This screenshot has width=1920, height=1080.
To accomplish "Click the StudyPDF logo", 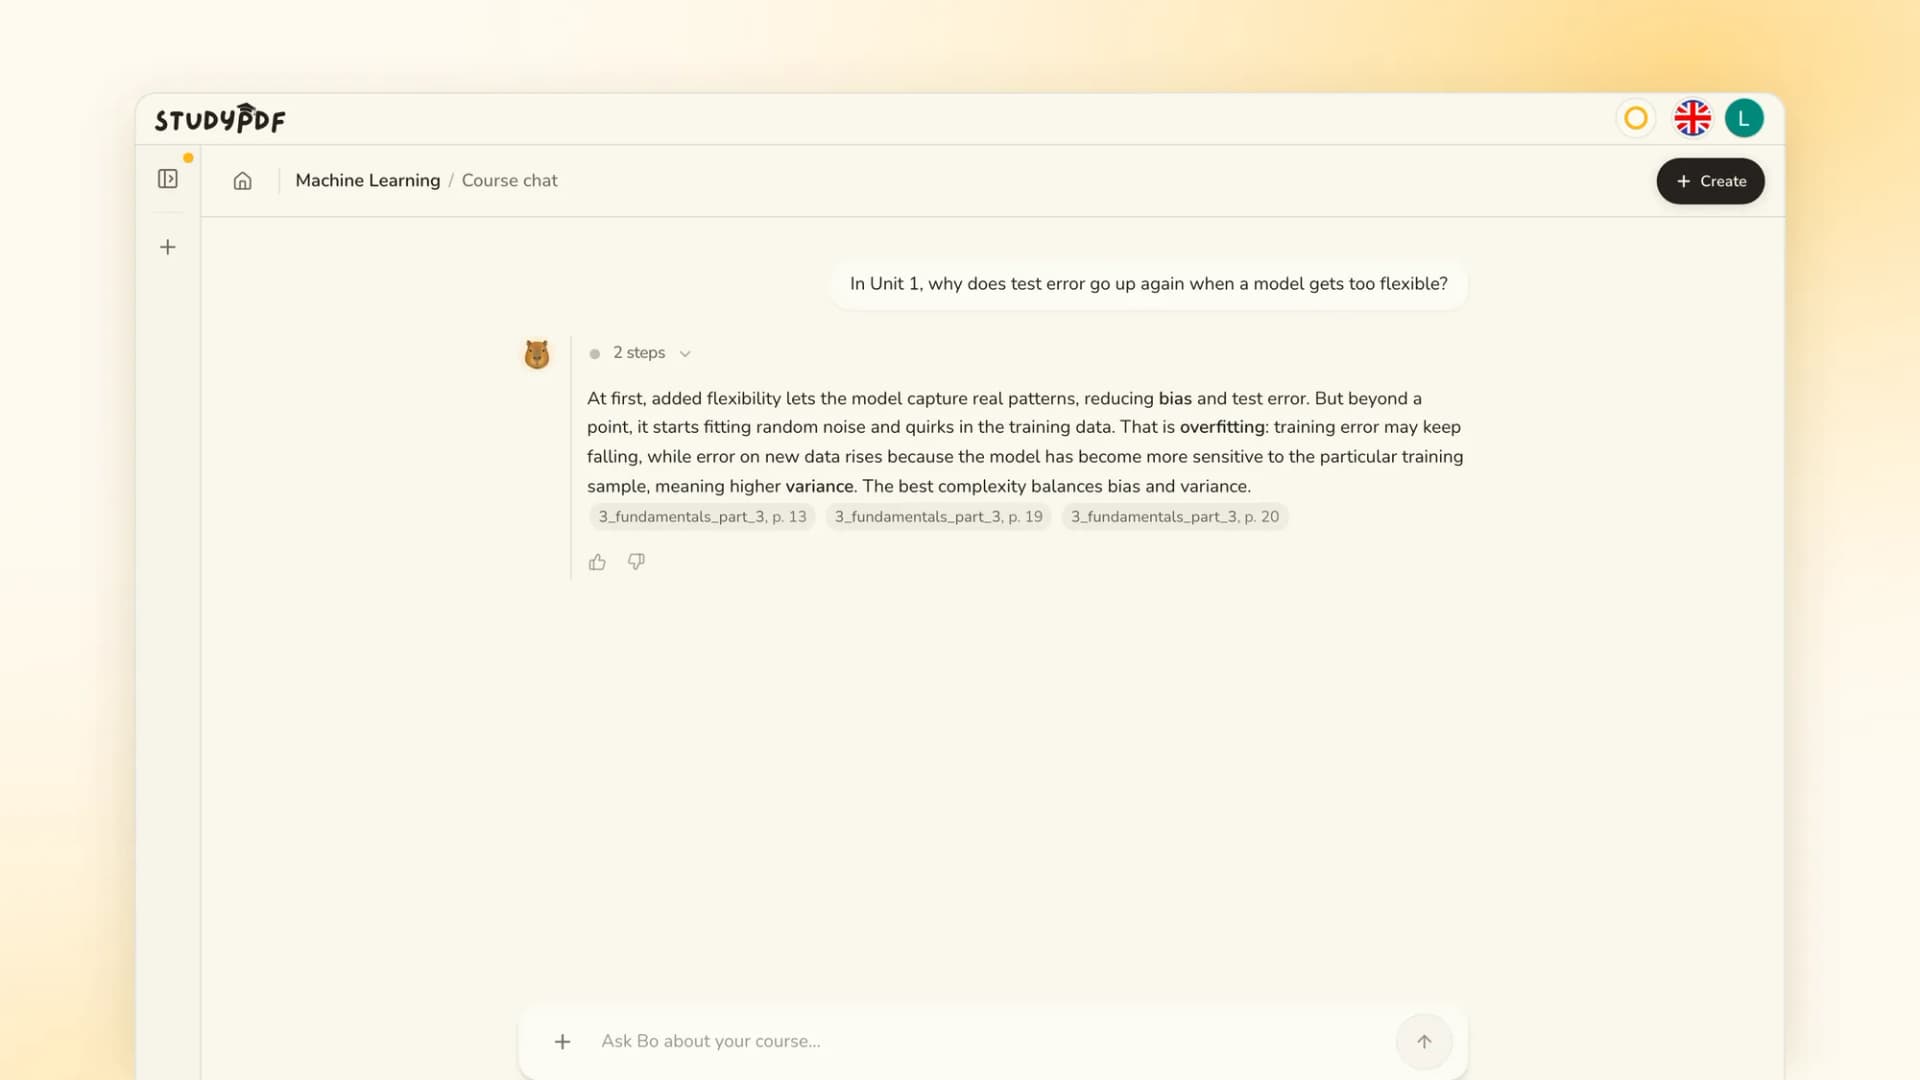I will coord(220,118).
